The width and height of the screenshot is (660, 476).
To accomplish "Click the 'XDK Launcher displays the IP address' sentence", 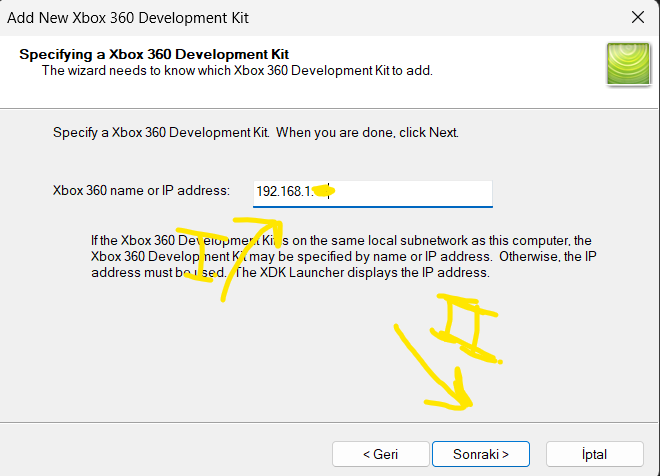I will coord(362,273).
